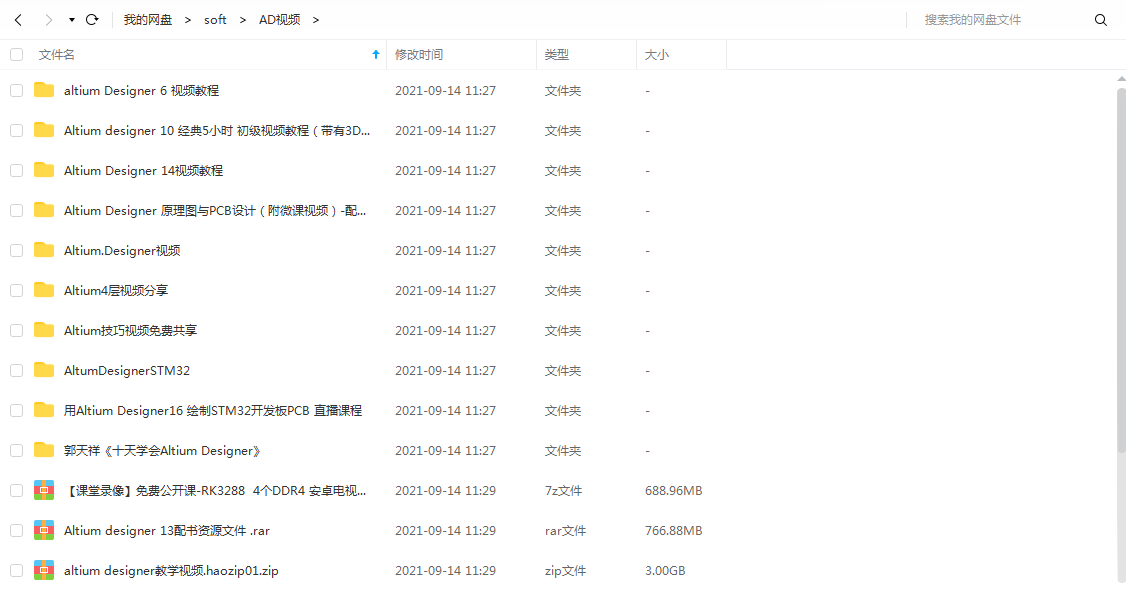Open the navigation history dropdown arrow
1126x589 pixels.
[72, 20]
